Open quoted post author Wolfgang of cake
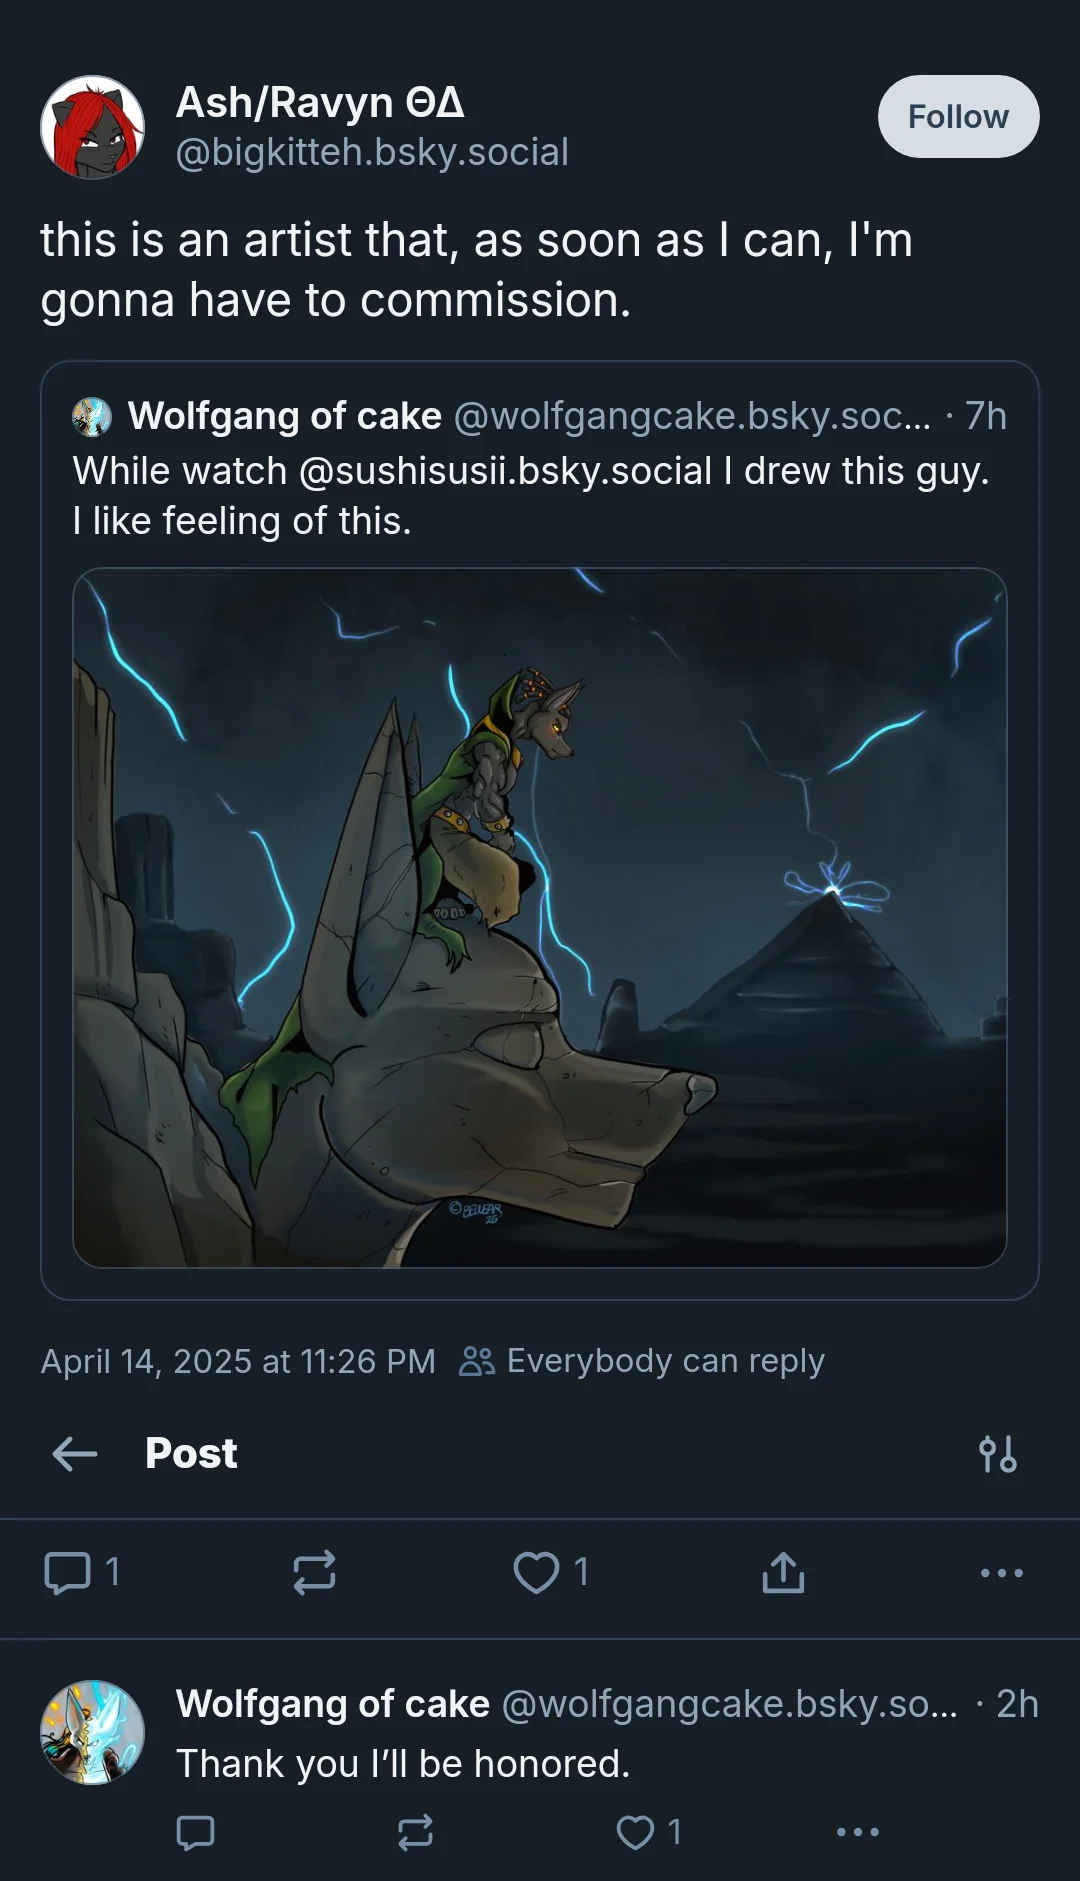 pyautogui.click(x=285, y=416)
